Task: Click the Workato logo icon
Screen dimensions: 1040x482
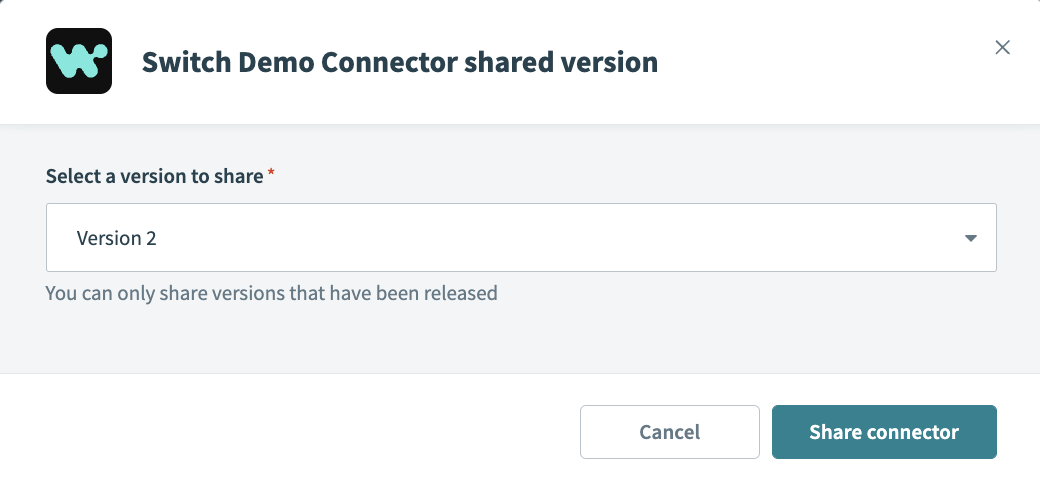Action: tap(78, 61)
